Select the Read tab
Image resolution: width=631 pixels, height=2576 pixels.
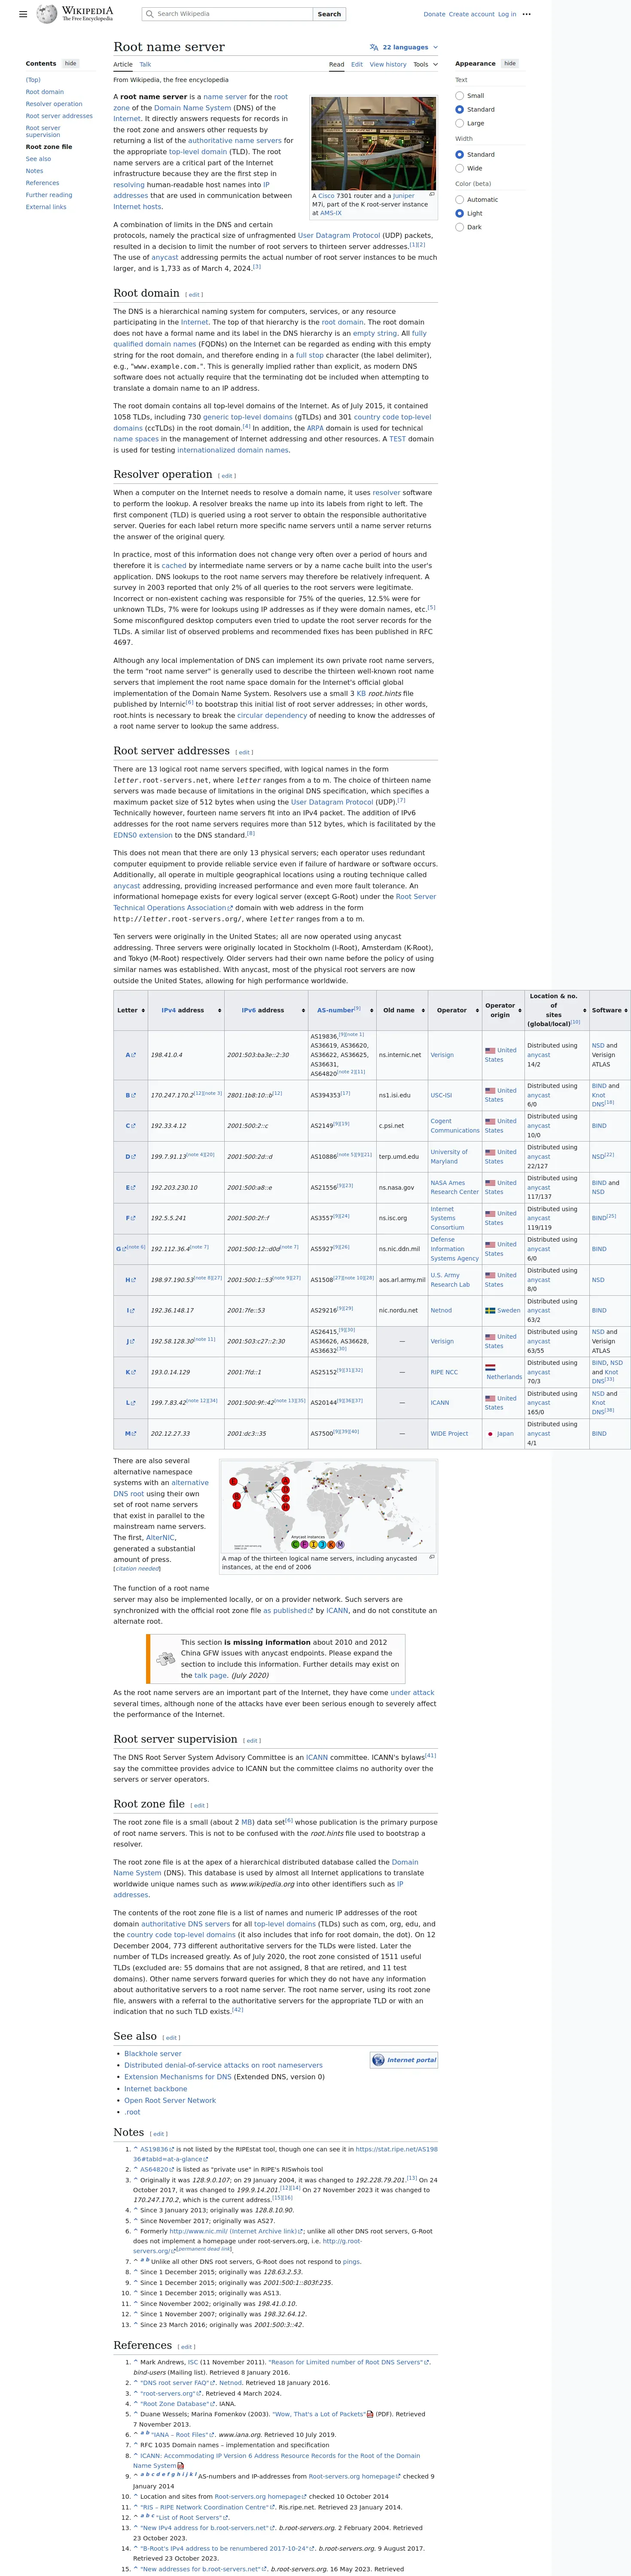tap(337, 64)
